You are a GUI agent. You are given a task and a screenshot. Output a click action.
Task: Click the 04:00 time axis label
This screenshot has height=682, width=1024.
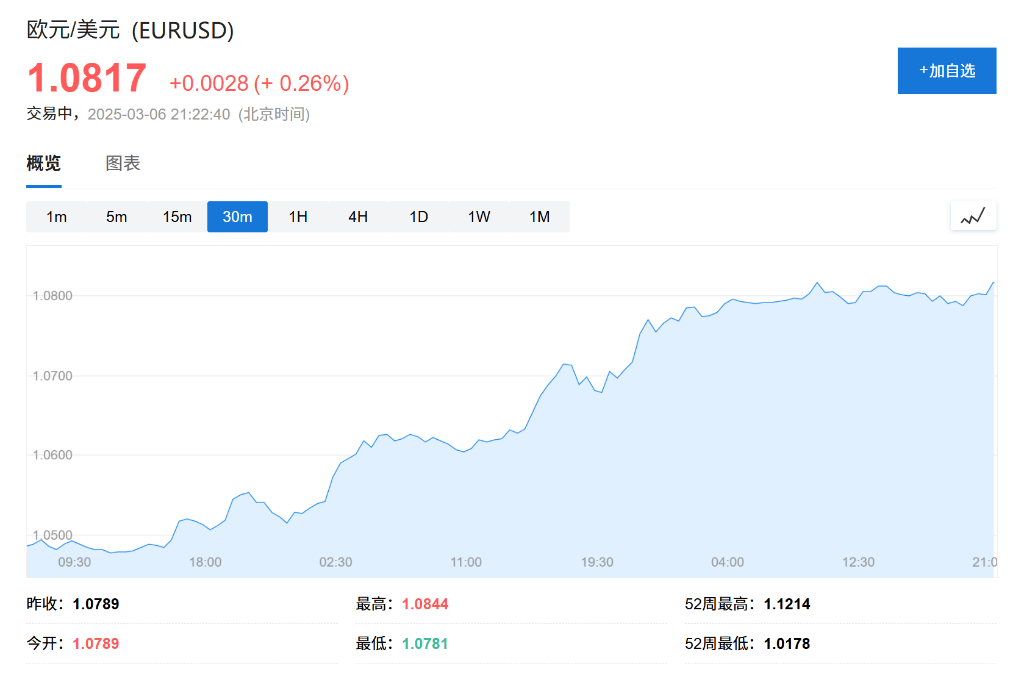tap(728, 562)
